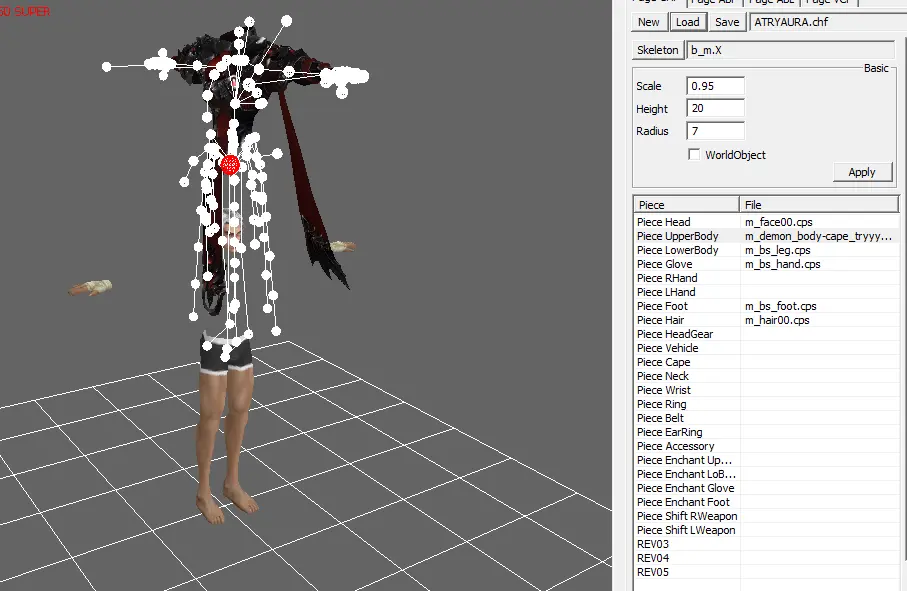Viewport: 907px width, 591px height.
Task: Select the "Piece Cape" row
Action: (x=766, y=362)
